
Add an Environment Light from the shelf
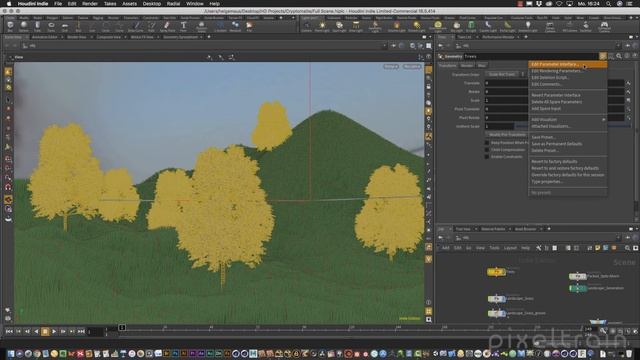438,27
